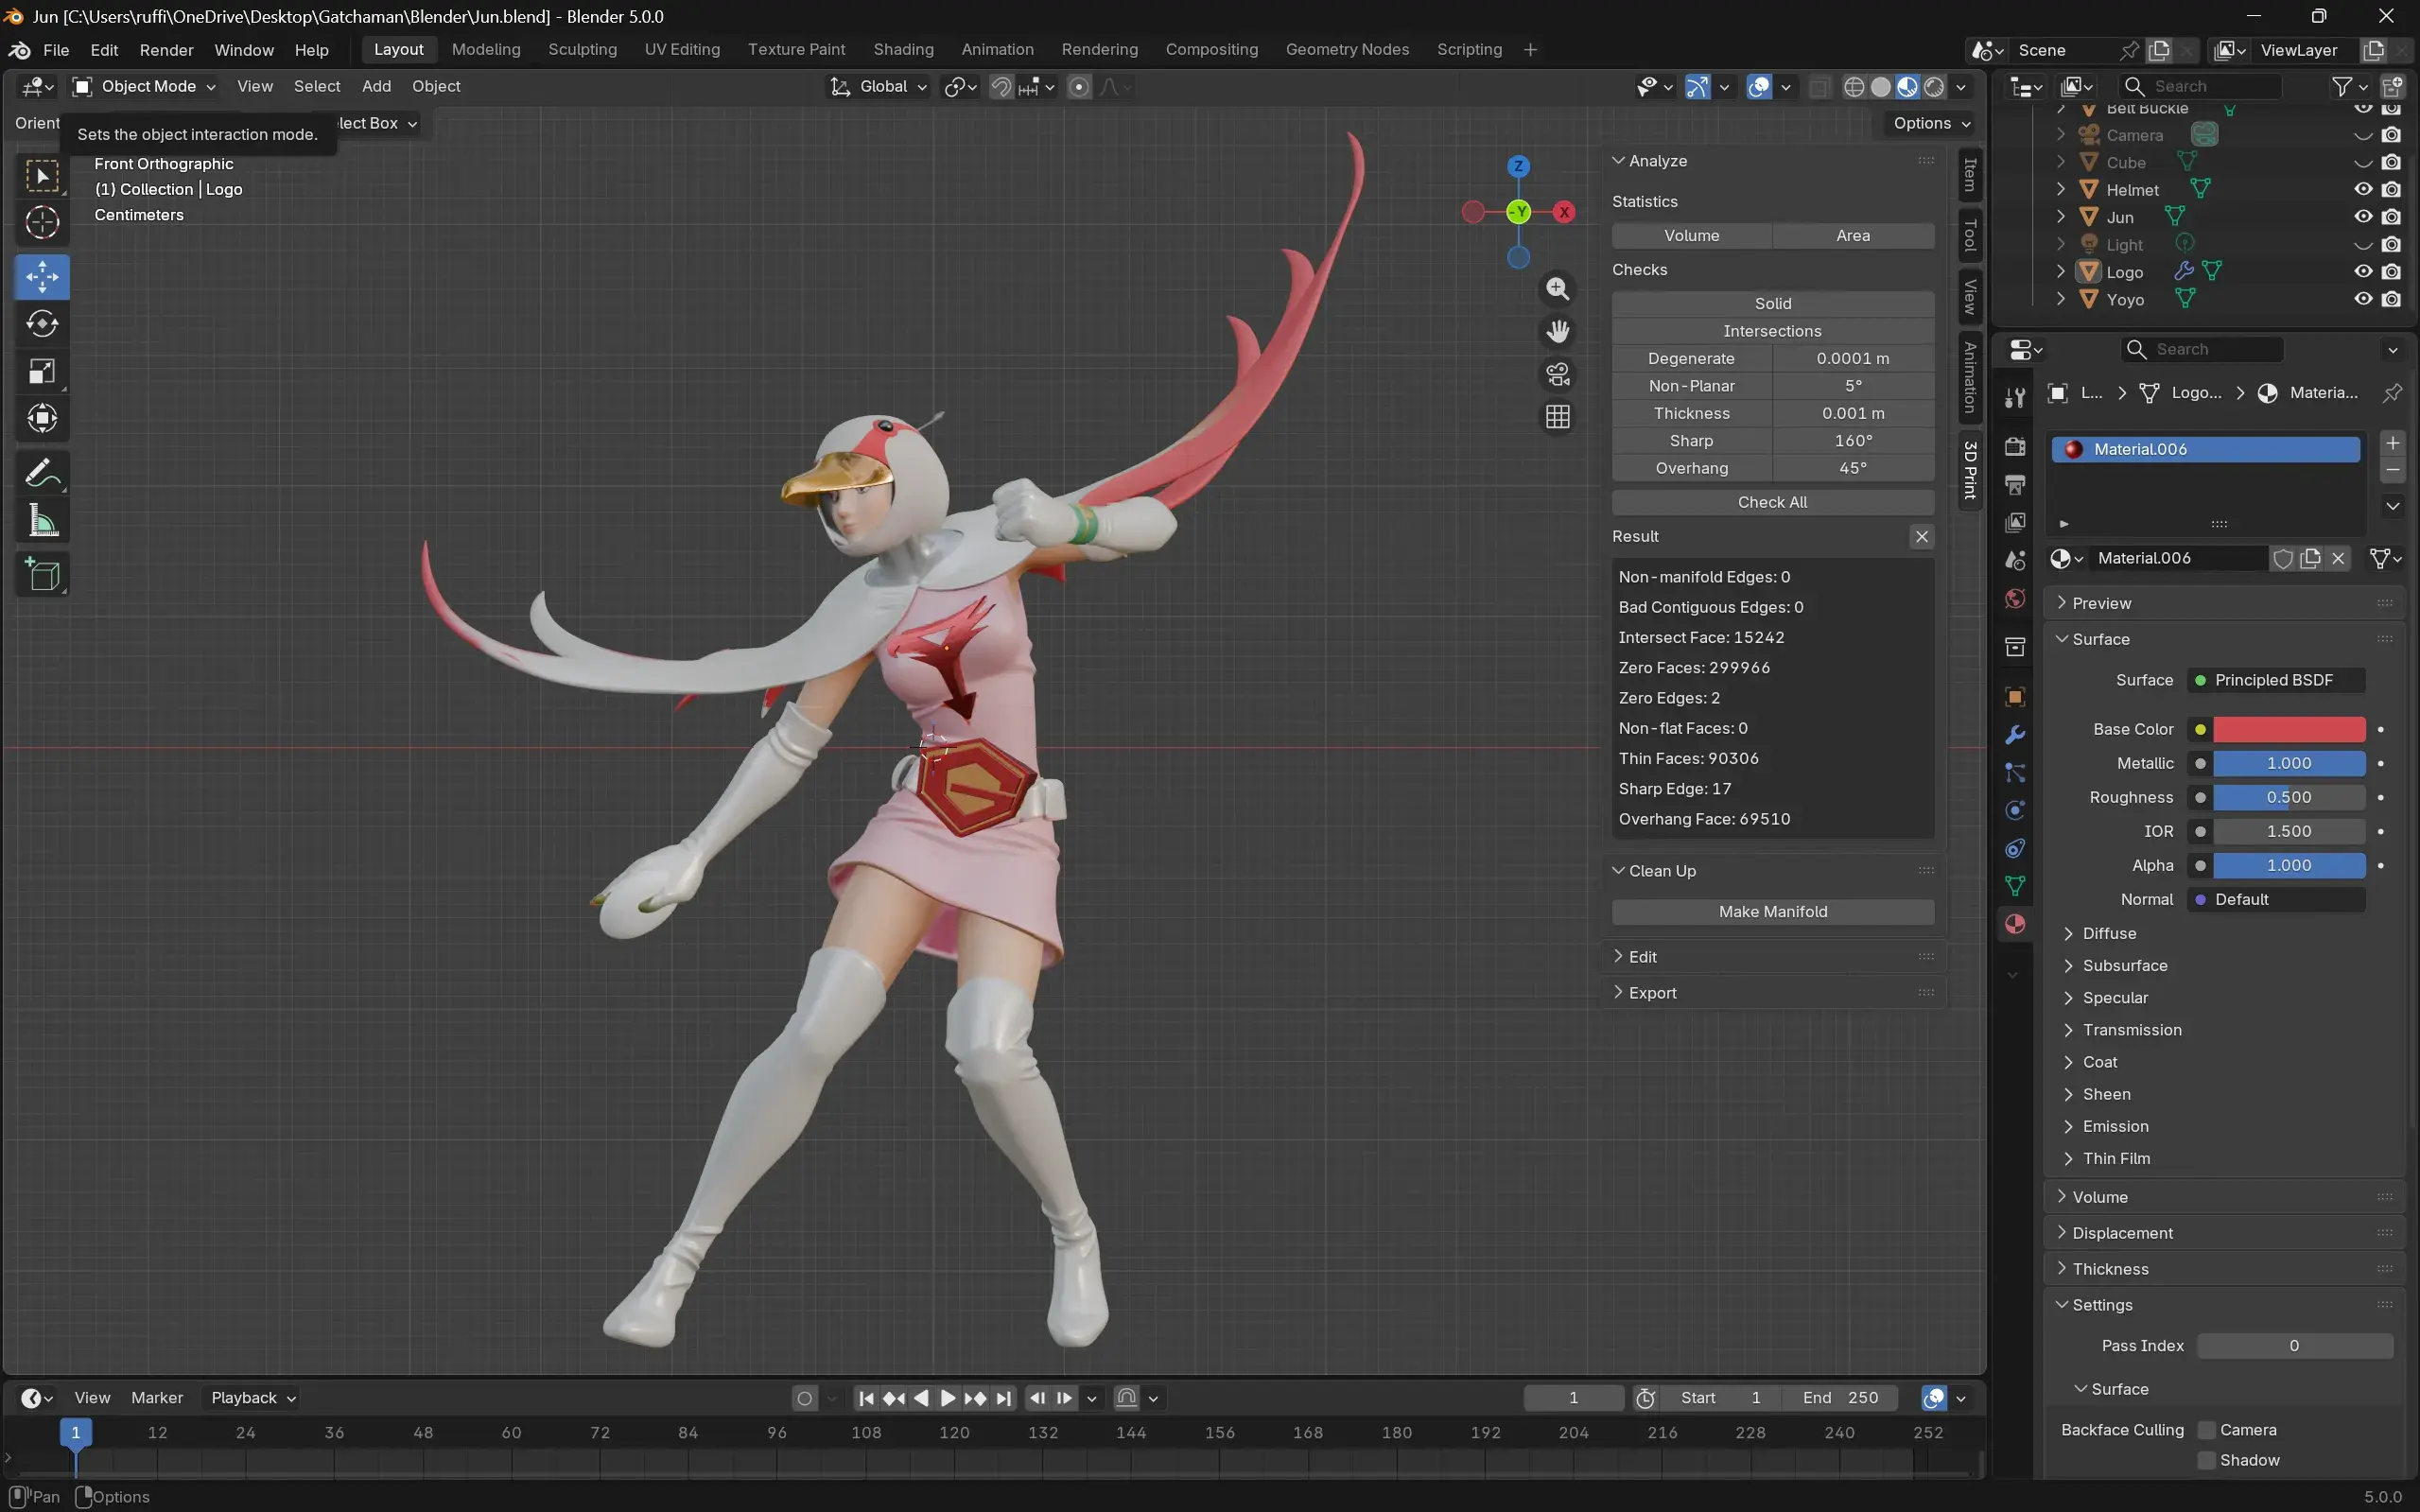Expand the Yoyo object in outliner

[2060, 299]
